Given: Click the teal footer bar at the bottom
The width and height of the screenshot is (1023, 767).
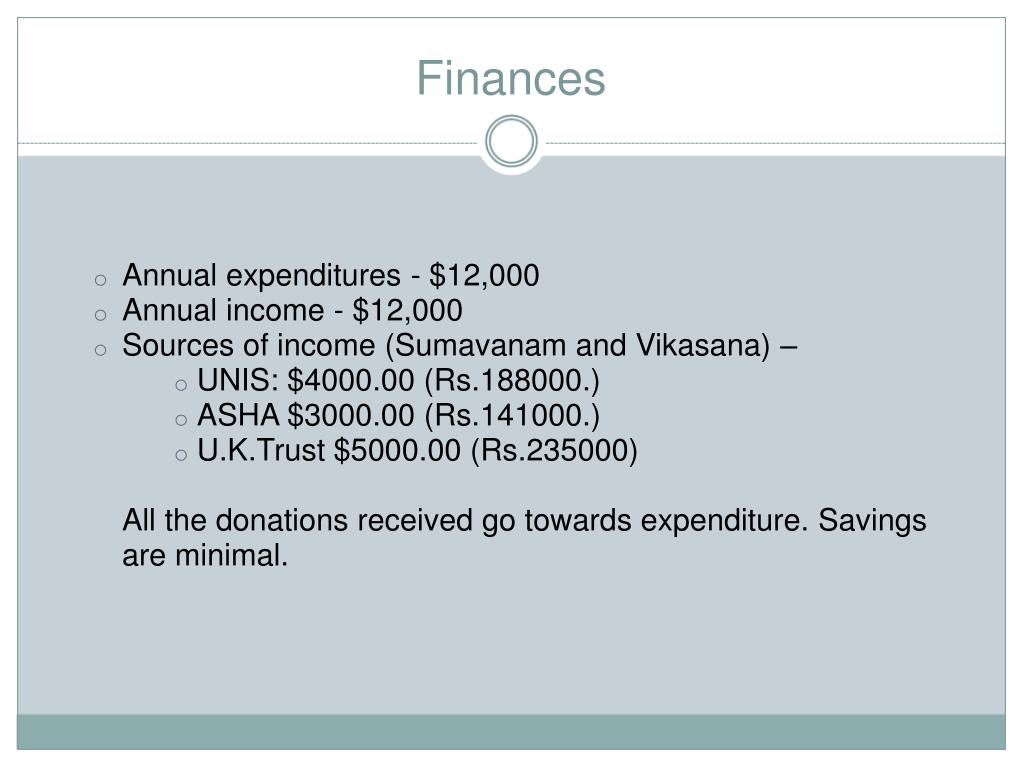Looking at the screenshot, I should [x=512, y=732].
